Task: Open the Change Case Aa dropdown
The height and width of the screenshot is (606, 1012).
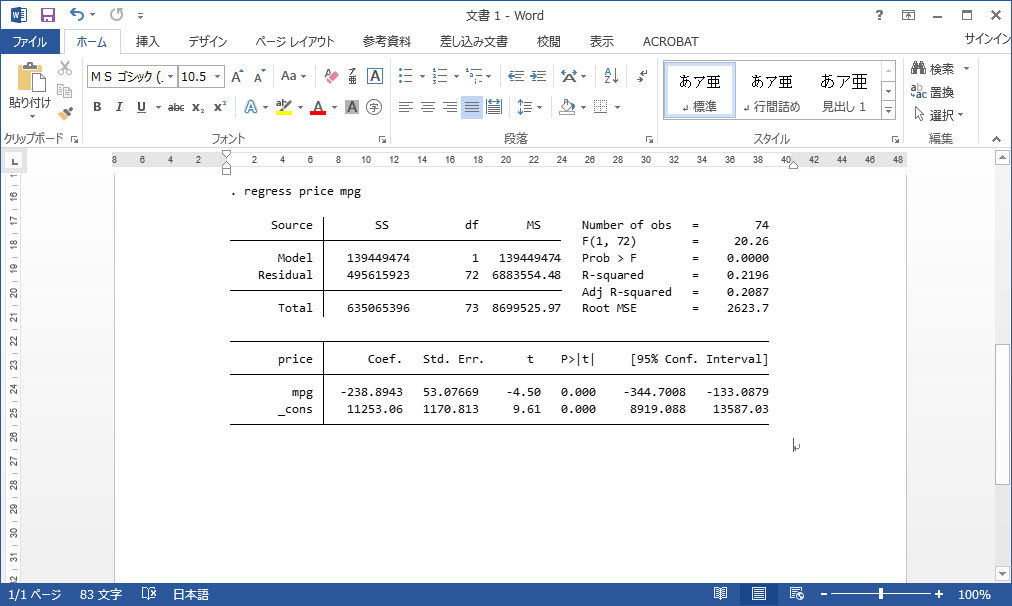Action: click(x=293, y=76)
